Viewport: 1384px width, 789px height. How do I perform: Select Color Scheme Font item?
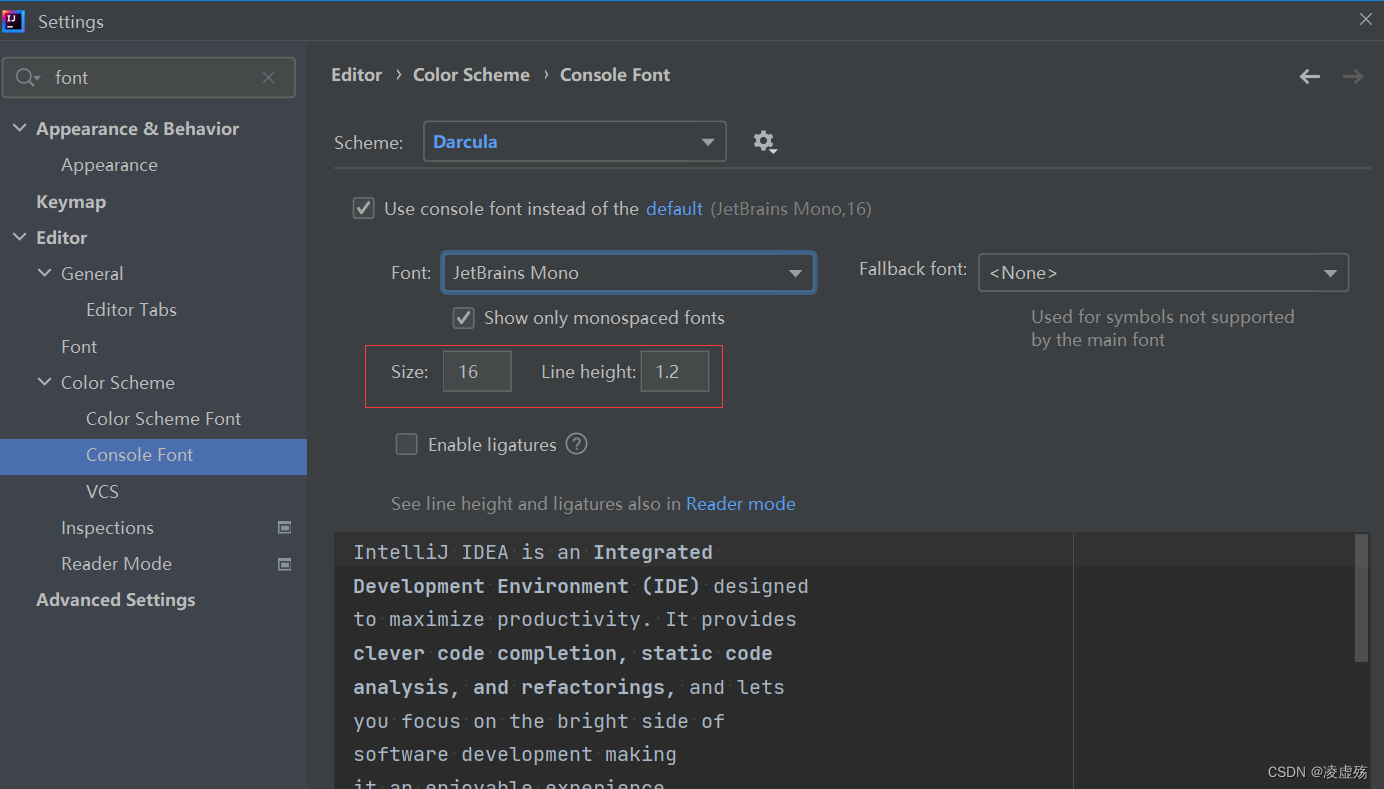tap(163, 419)
